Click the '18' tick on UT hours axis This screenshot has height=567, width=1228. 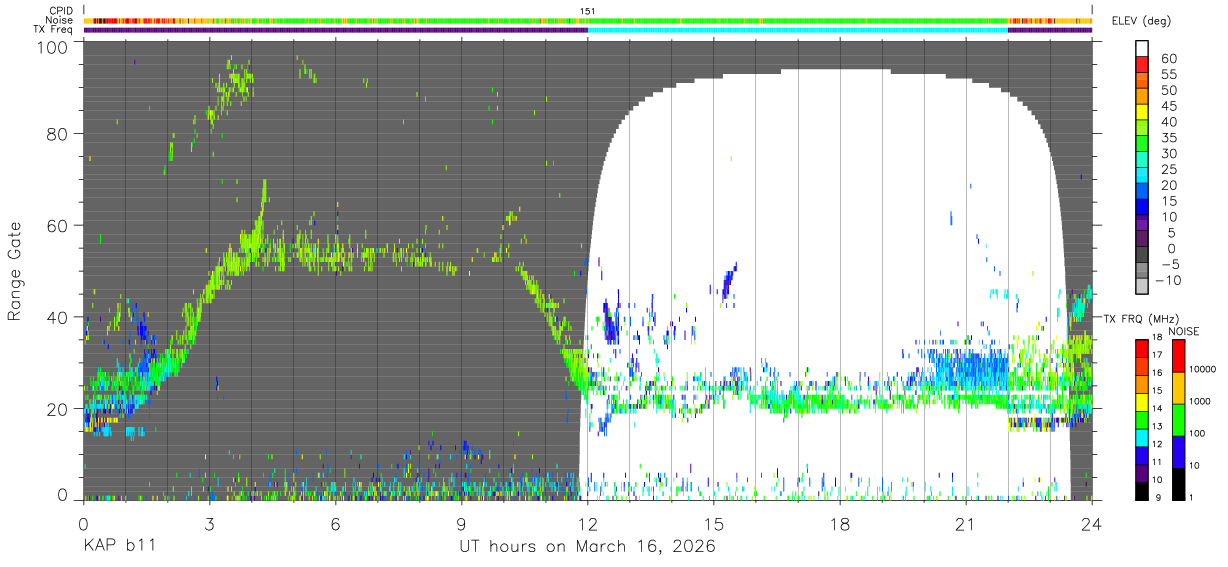click(x=840, y=523)
